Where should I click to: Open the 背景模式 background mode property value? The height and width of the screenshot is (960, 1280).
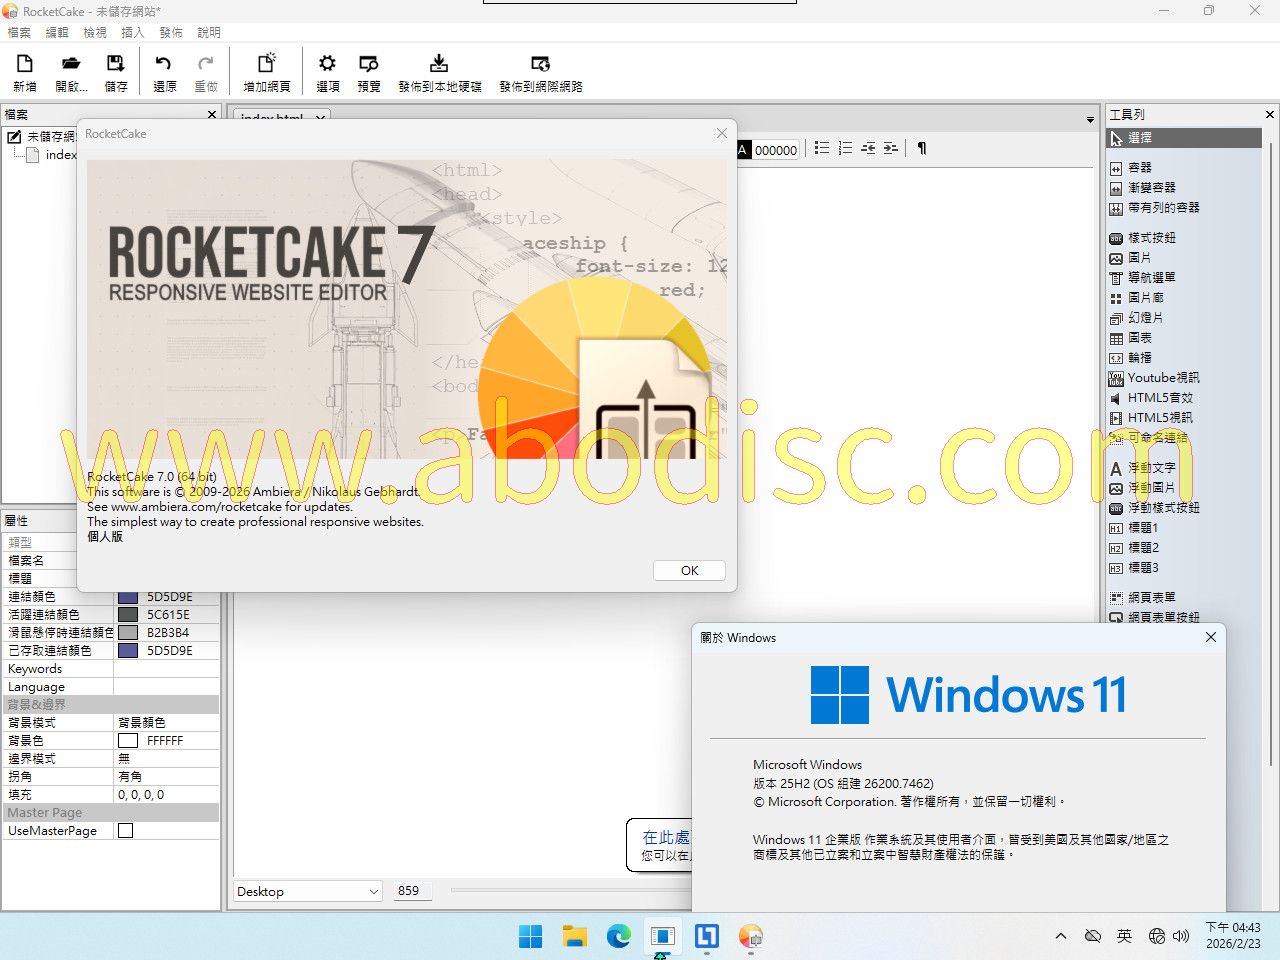(166, 722)
